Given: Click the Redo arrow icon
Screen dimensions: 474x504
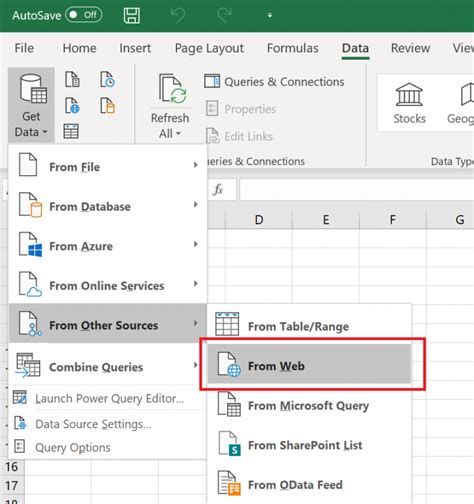Looking at the screenshot, I should [224, 15].
